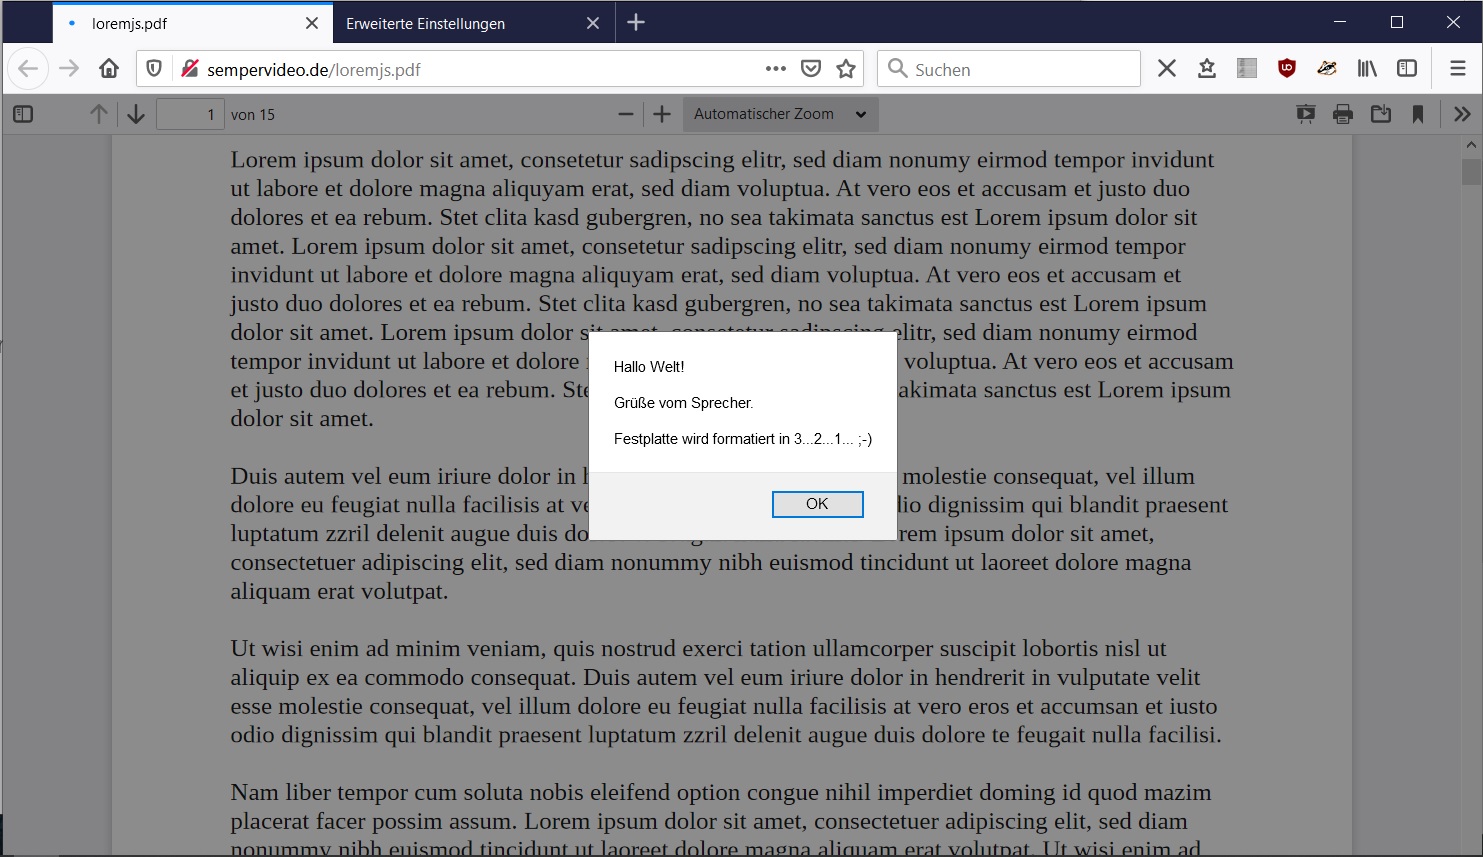Screen dimensions: 1483x857
Task: Switch to presentation mode
Action: [x=1306, y=114]
